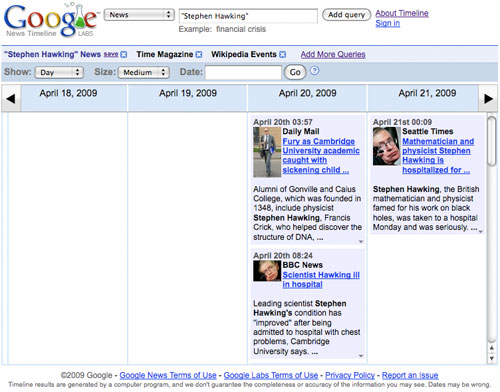Open the Privacy Policy link
The height and width of the screenshot is (392, 500).
point(350,375)
